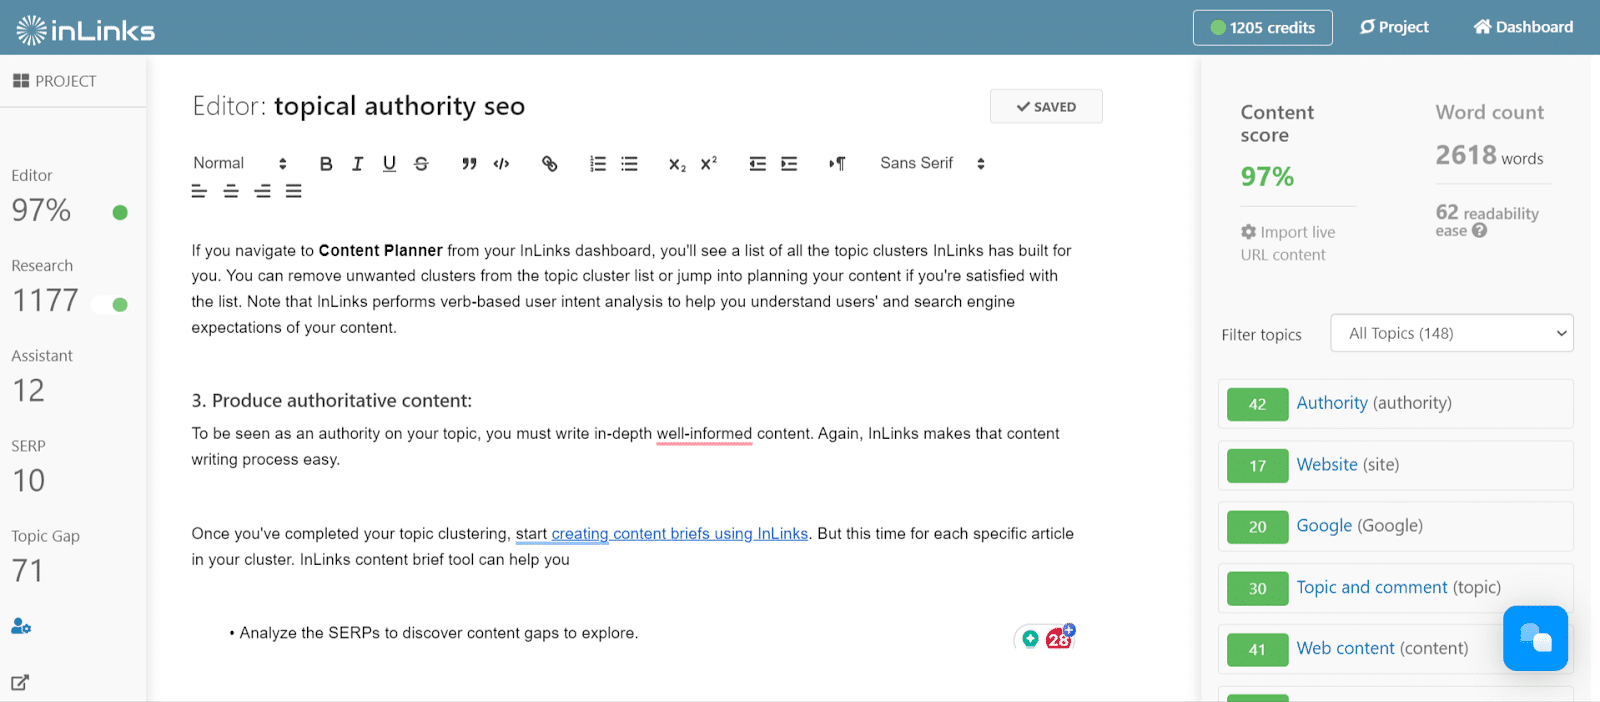
Task: Select the Authority topic entry
Action: (x=1396, y=403)
